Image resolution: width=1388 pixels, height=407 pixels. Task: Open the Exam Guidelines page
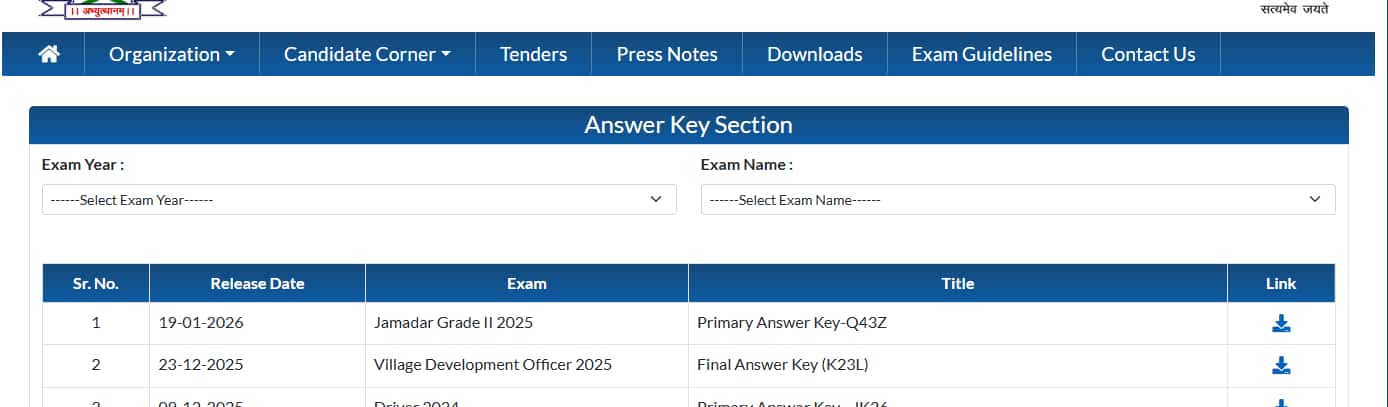pos(981,54)
